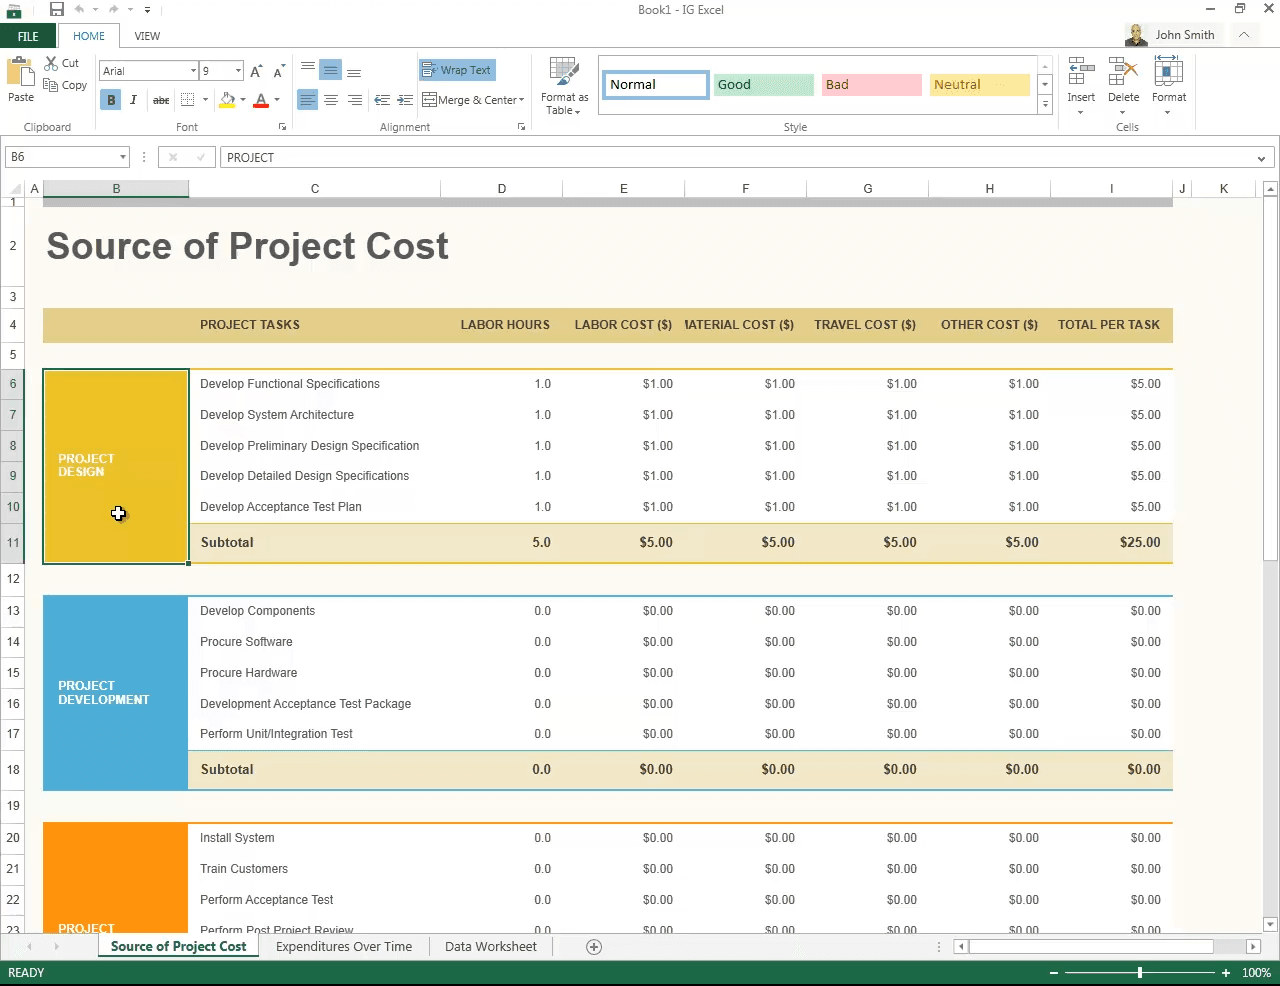Open the Expenditures Over Time sheet tab

(344, 947)
